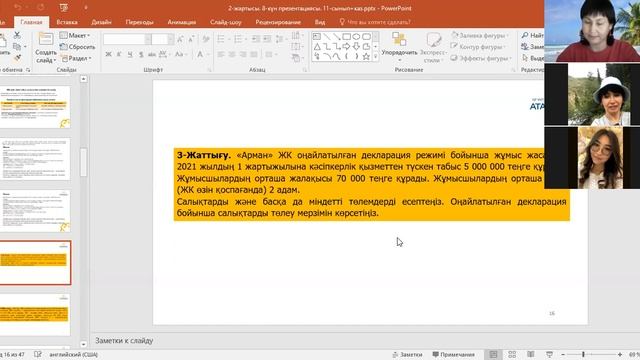Open the font name combo box
The width and height of the screenshot is (640, 360).
click(x=127, y=39)
